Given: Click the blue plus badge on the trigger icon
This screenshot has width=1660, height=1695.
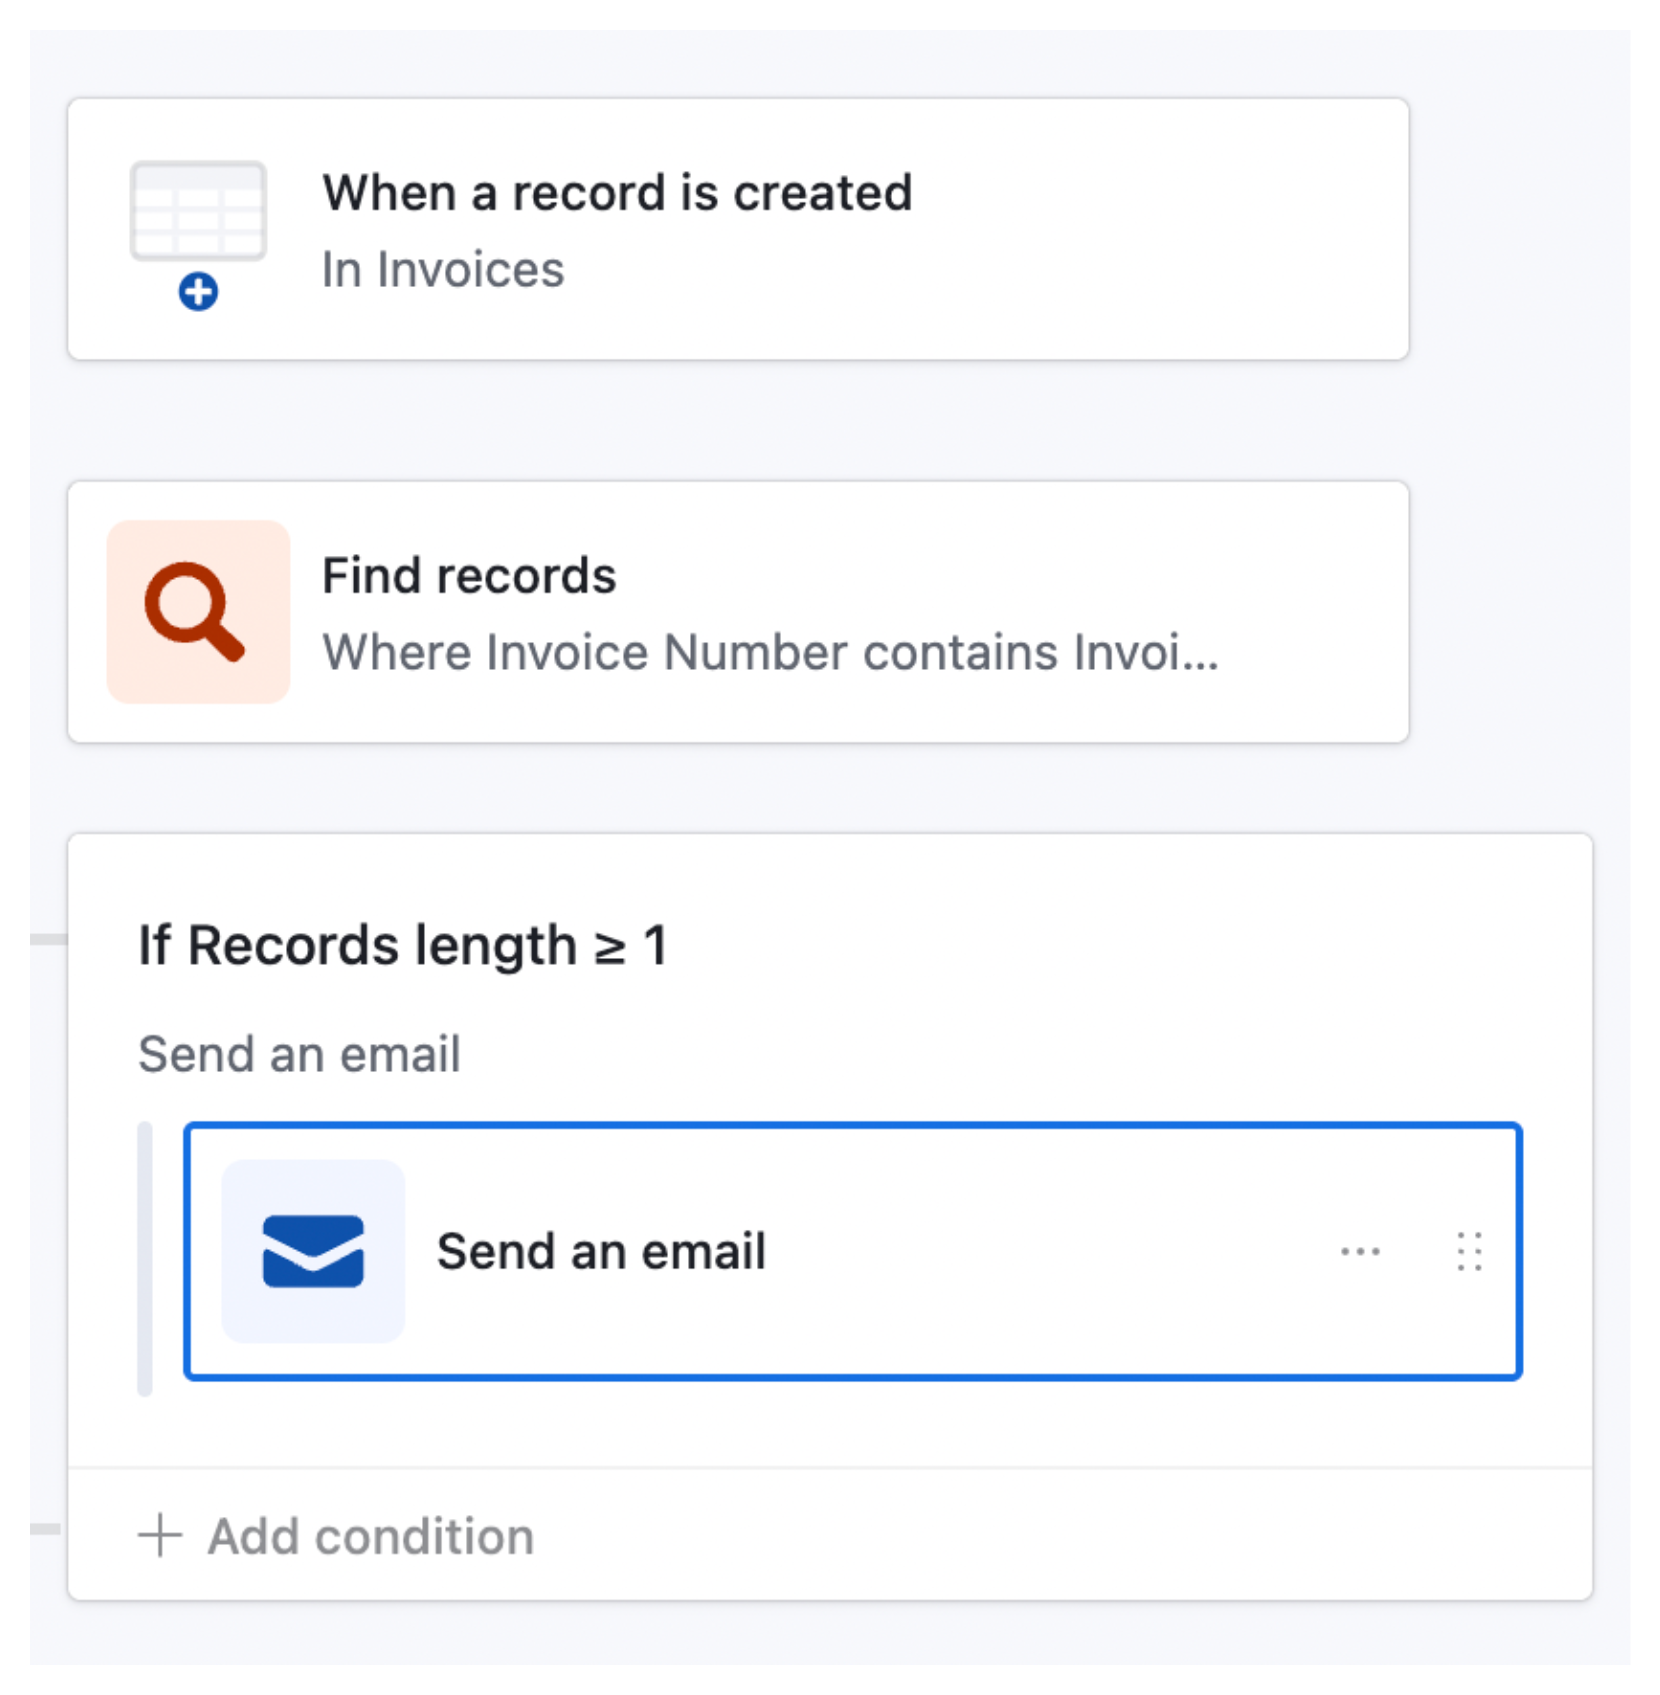Looking at the screenshot, I should click(198, 292).
